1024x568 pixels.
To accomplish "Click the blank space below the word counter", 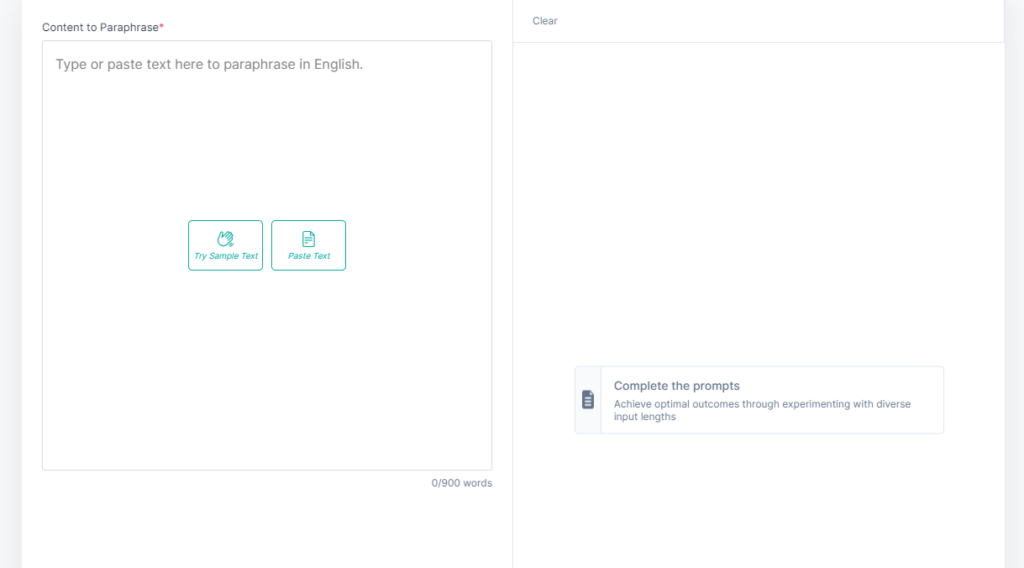I will (267, 530).
